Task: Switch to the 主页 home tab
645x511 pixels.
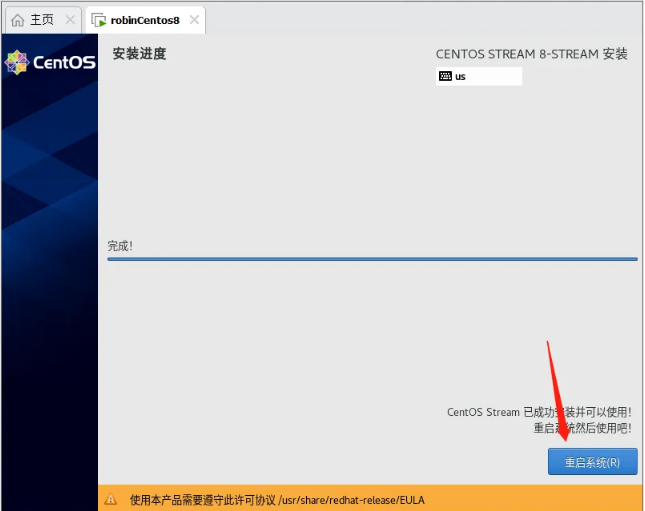Action: pos(42,20)
